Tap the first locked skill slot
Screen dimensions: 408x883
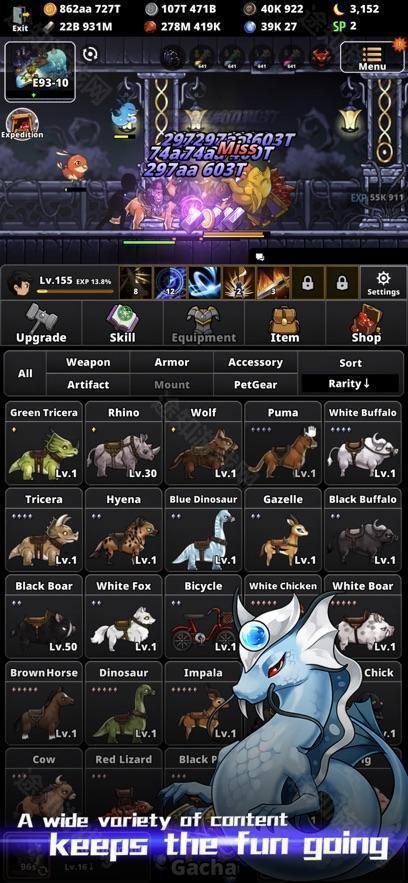tap(307, 283)
